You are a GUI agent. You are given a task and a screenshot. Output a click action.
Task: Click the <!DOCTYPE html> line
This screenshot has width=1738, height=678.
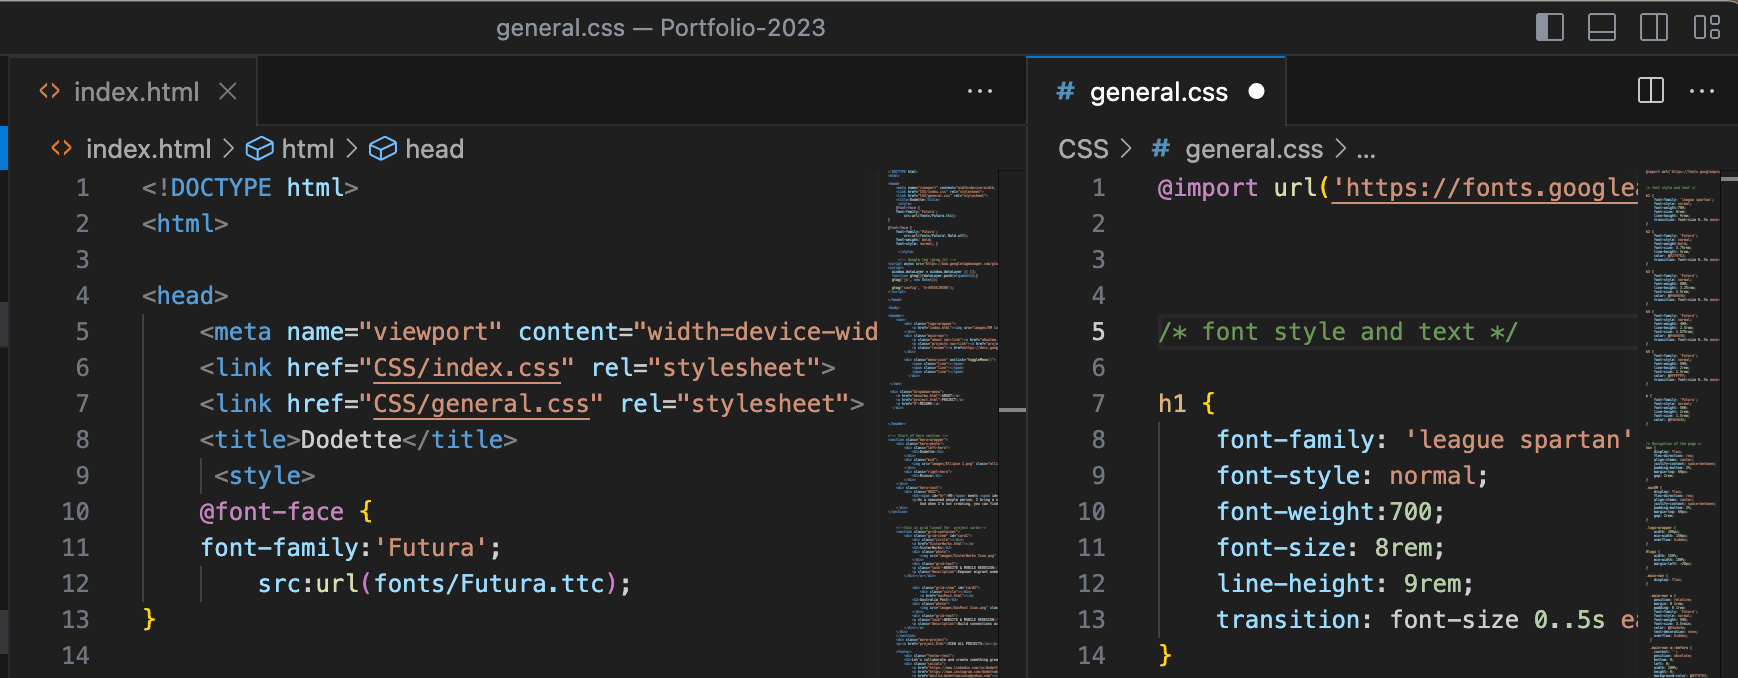[250, 188]
